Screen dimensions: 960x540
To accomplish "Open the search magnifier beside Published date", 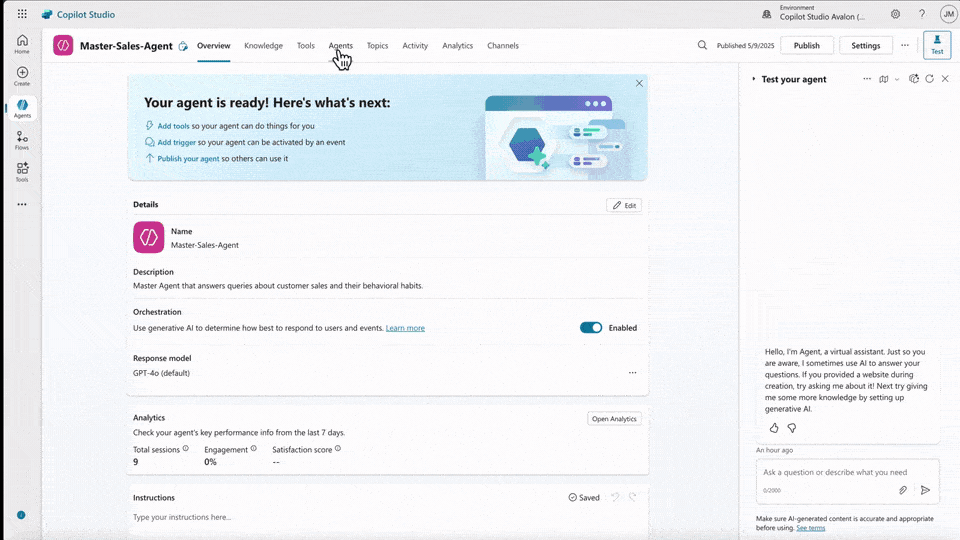I will 702,45.
